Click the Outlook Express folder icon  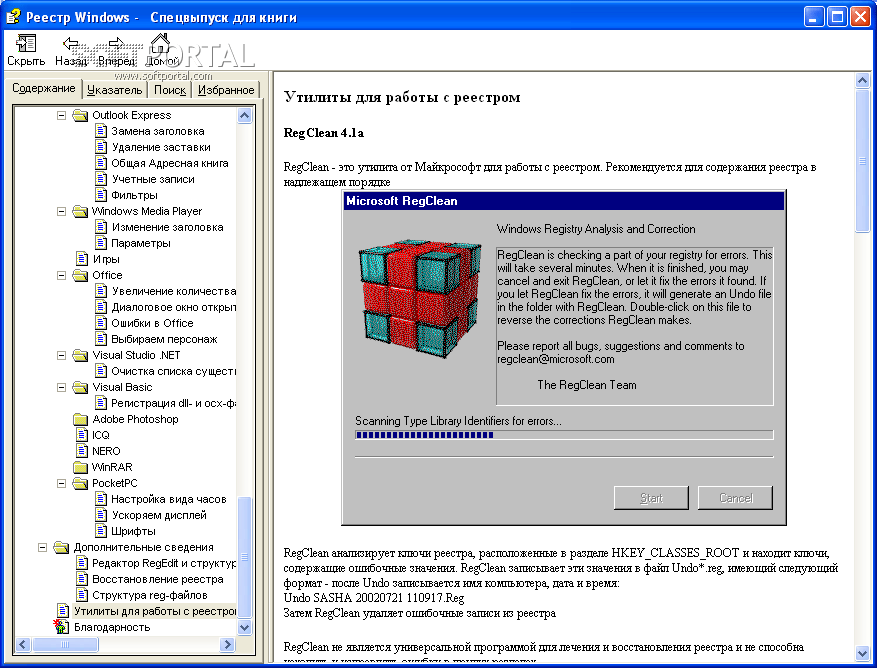pyautogui.click(x=81, y=115)
